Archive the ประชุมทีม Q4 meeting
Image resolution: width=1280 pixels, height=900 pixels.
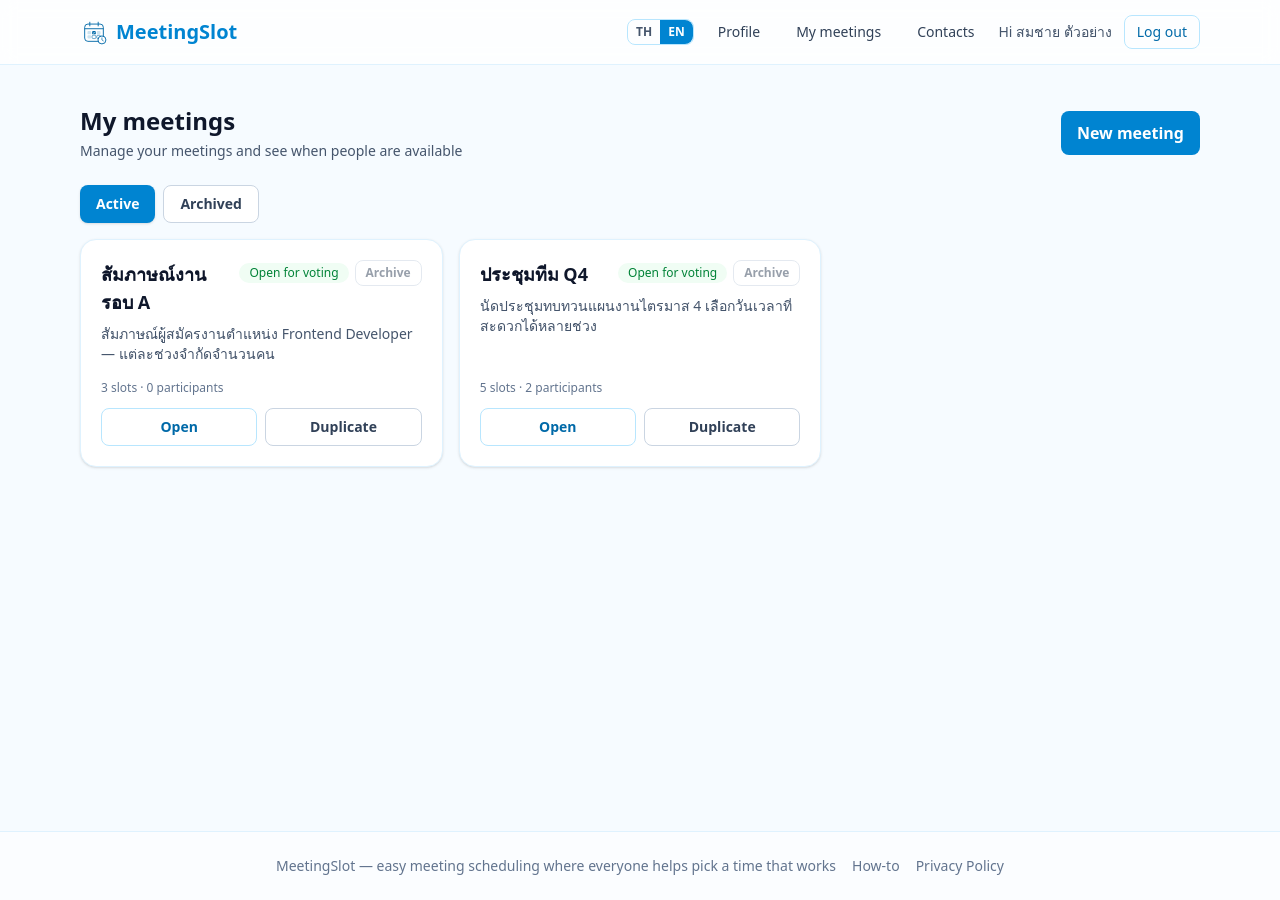pyautogui.click(x=767, y=273)
